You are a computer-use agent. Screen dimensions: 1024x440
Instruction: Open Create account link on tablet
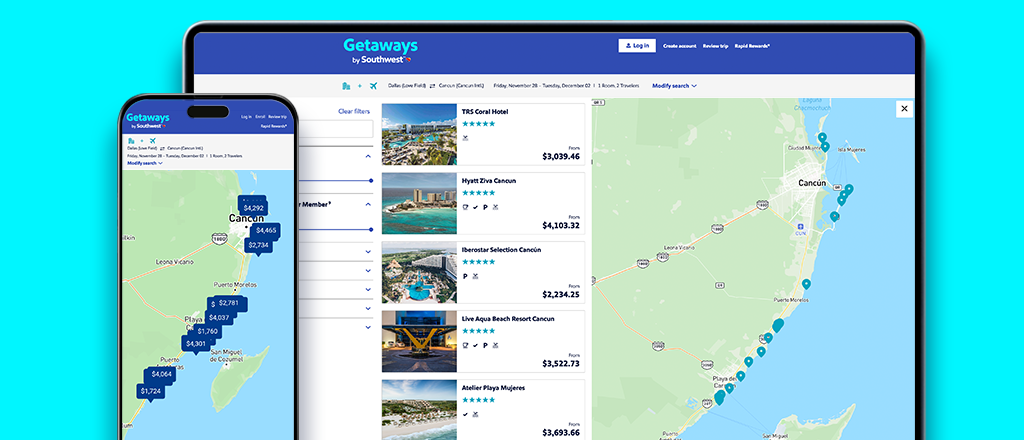[x=680, y=46]
